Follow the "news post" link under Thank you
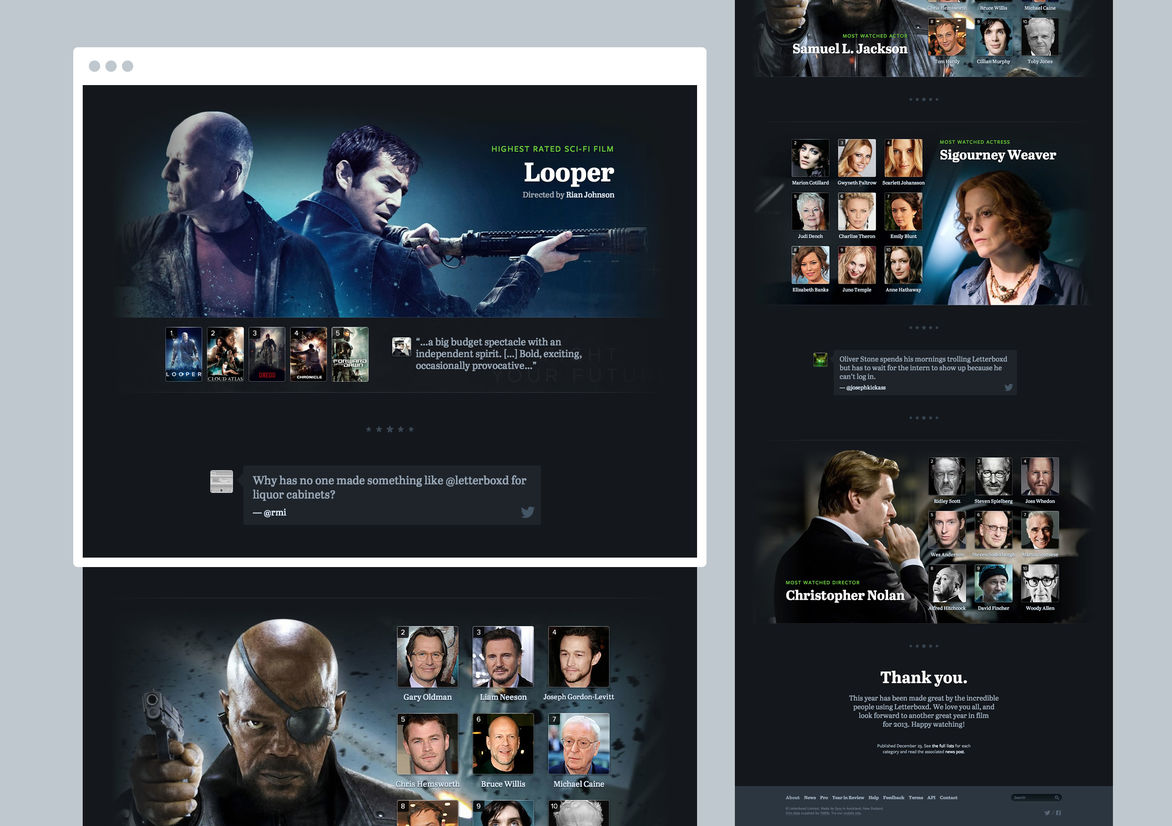The image size is (1172, 826). [x=954, y=752]
